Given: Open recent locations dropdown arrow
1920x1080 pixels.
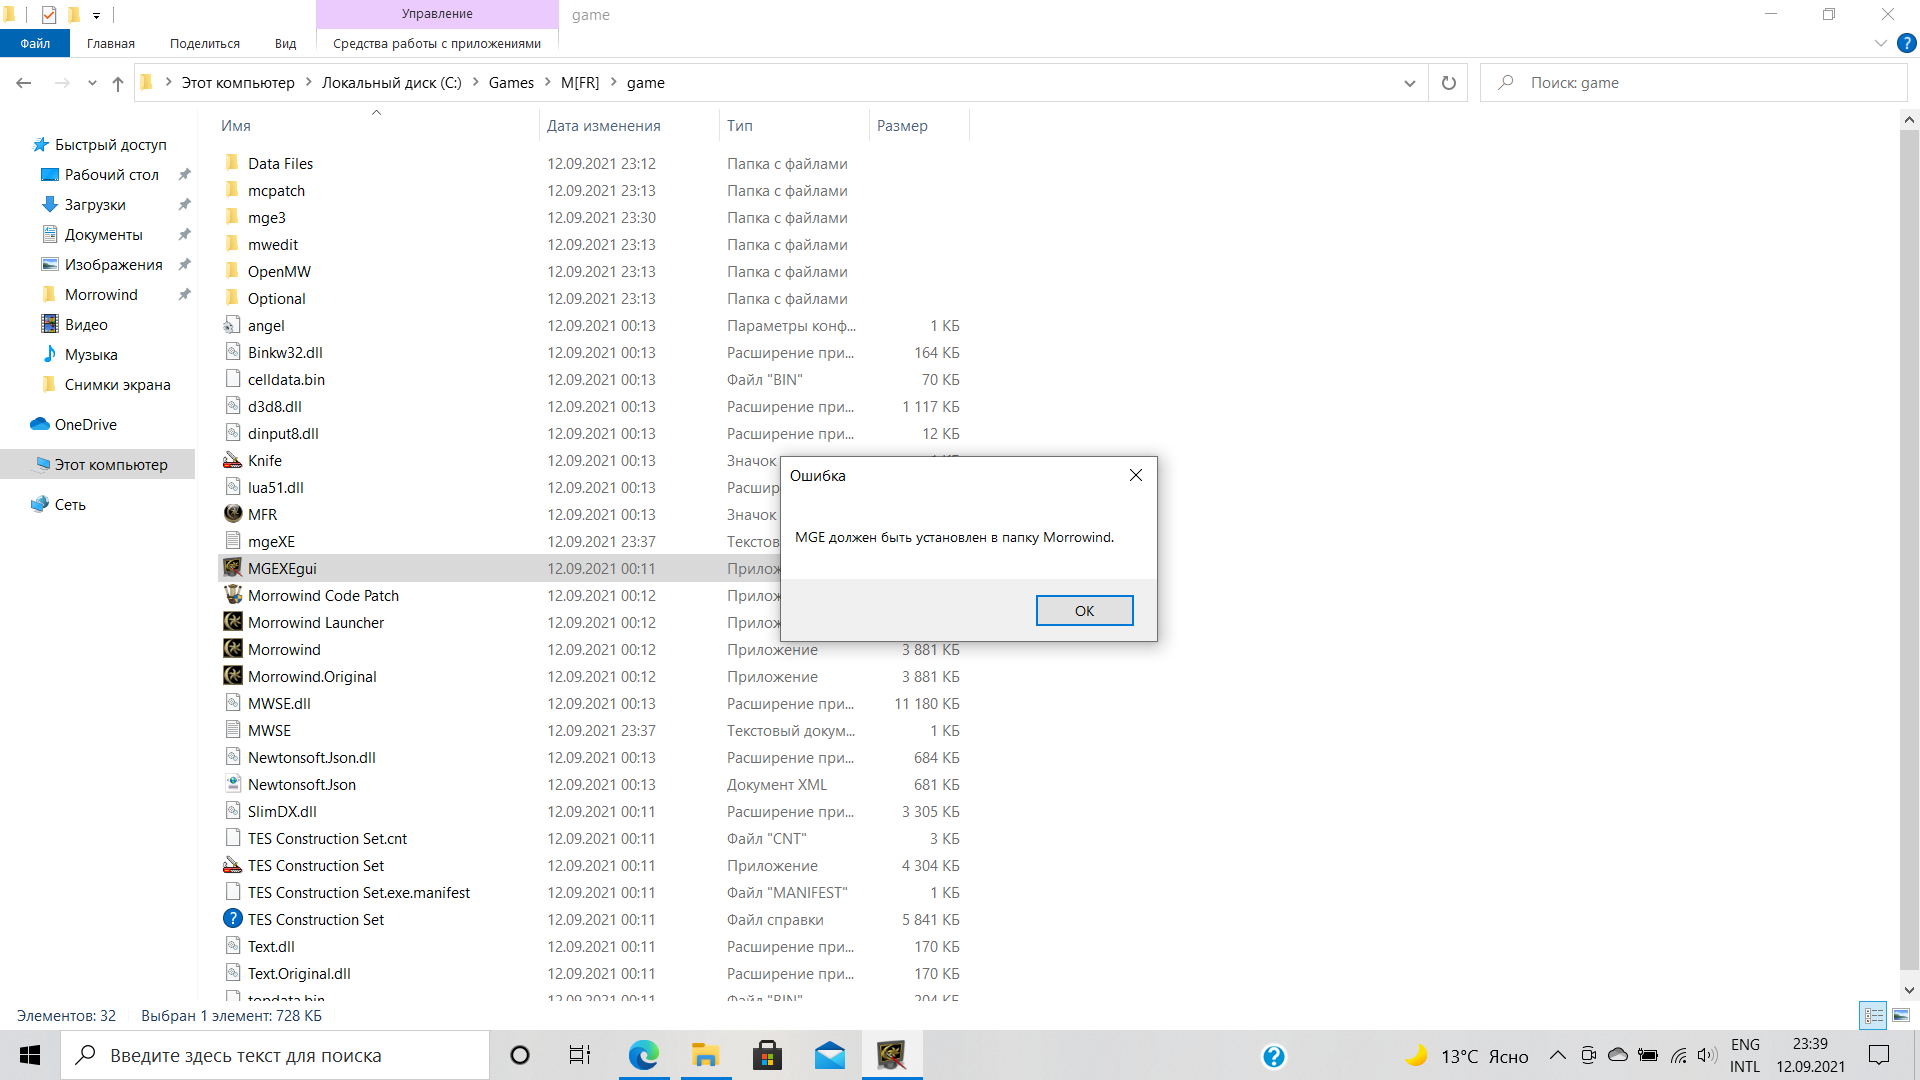Looking at the screenshot, I should pyautogui.click(x=92, y=83).
